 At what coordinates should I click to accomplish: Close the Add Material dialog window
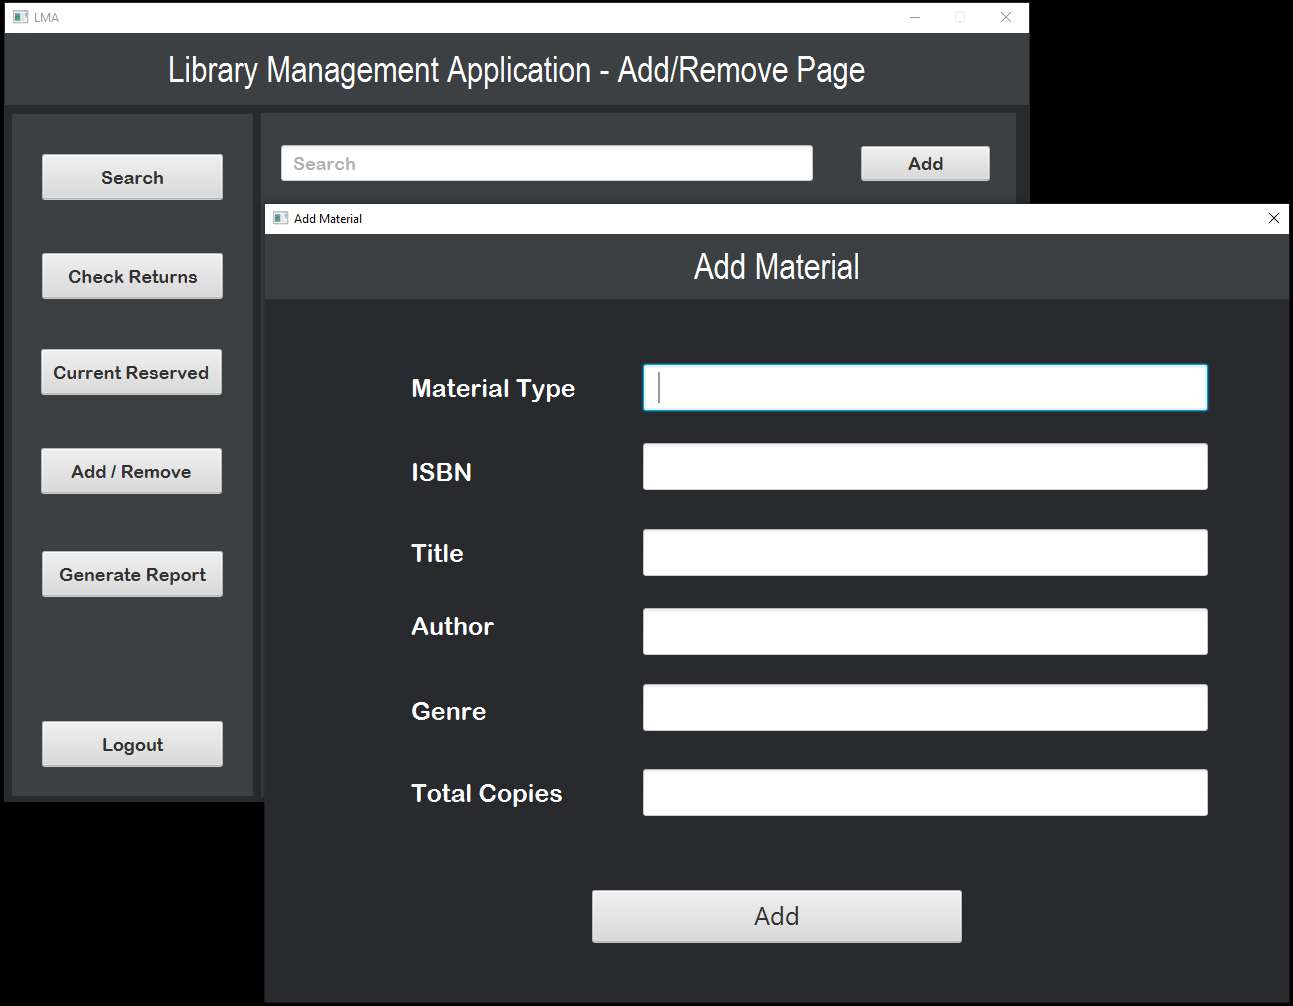coord(1273,218)
